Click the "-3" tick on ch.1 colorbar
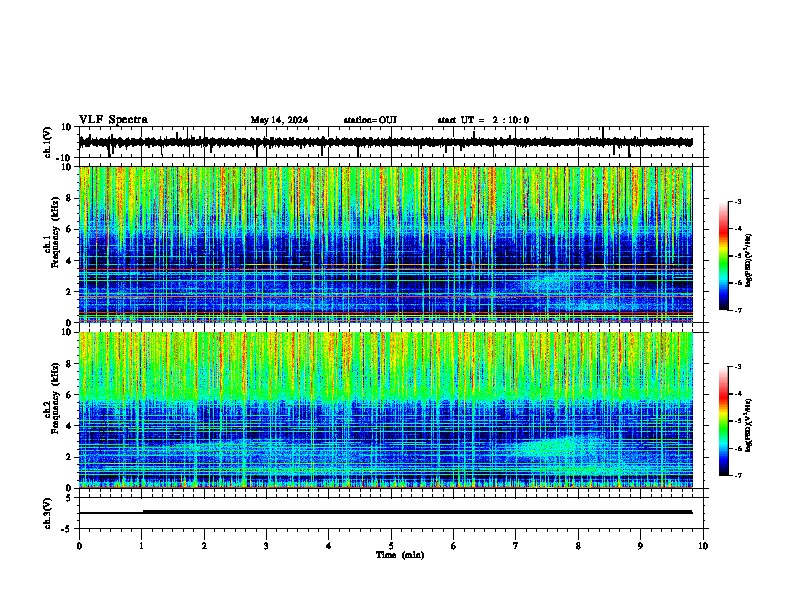 click(x=737, y=201)
